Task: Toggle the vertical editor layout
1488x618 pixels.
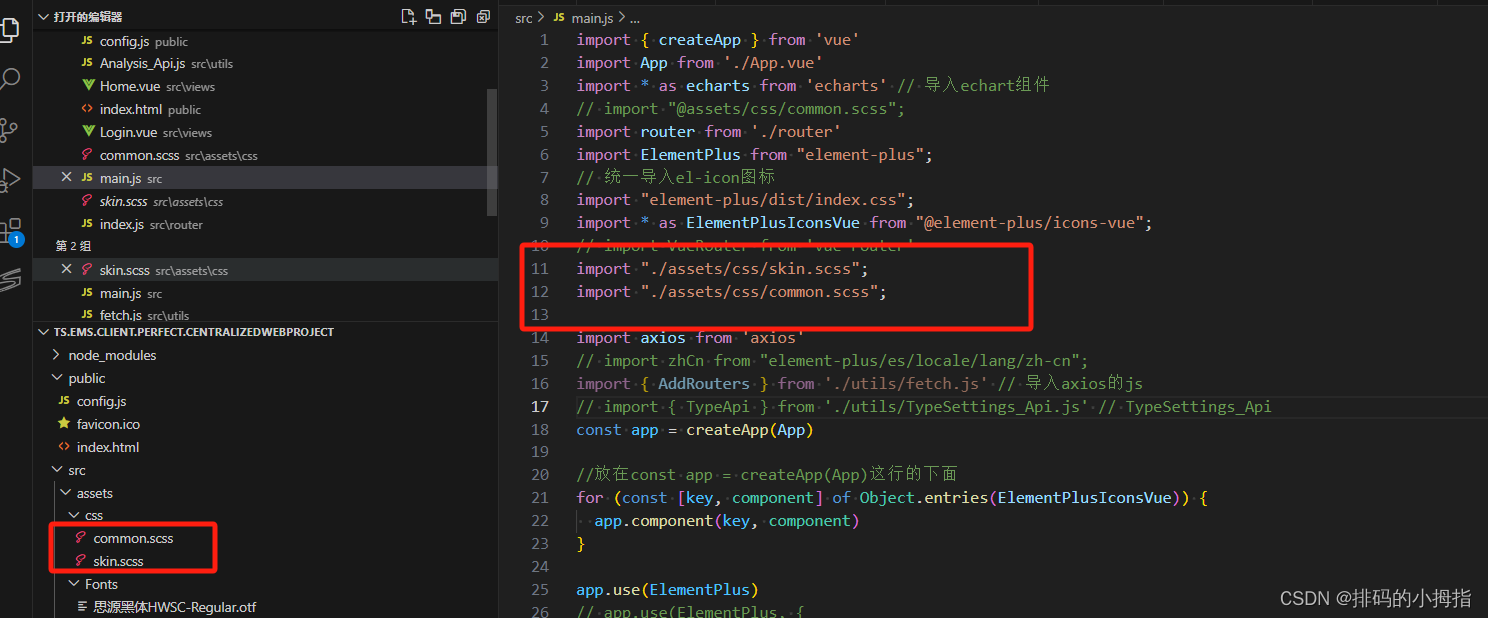Action: [433, 15]
